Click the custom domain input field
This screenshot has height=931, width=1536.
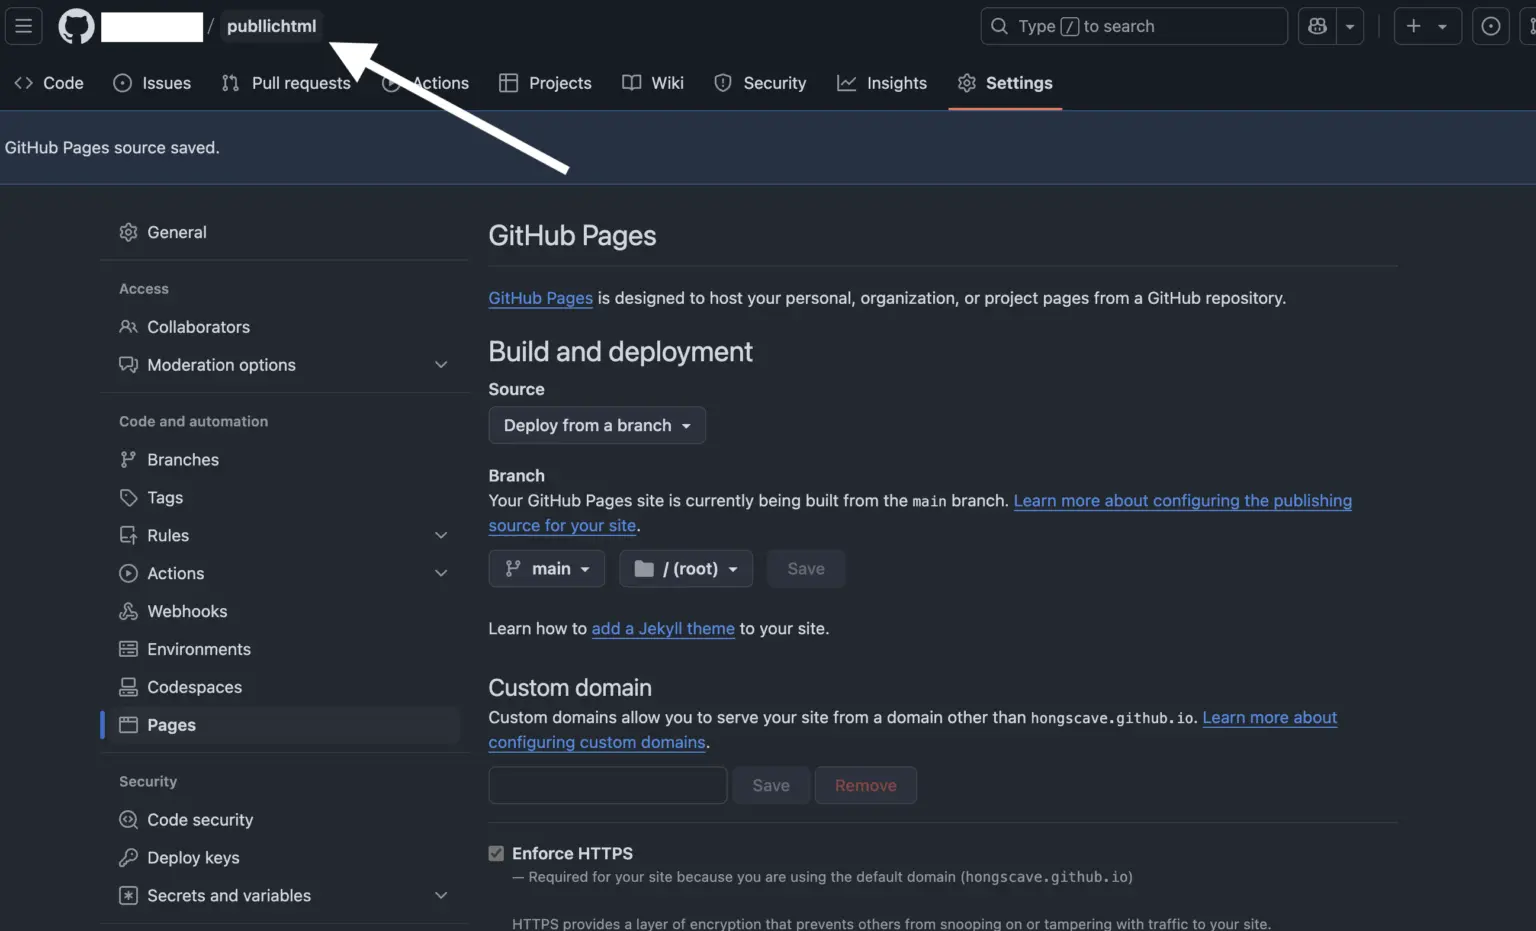[607, 785]
